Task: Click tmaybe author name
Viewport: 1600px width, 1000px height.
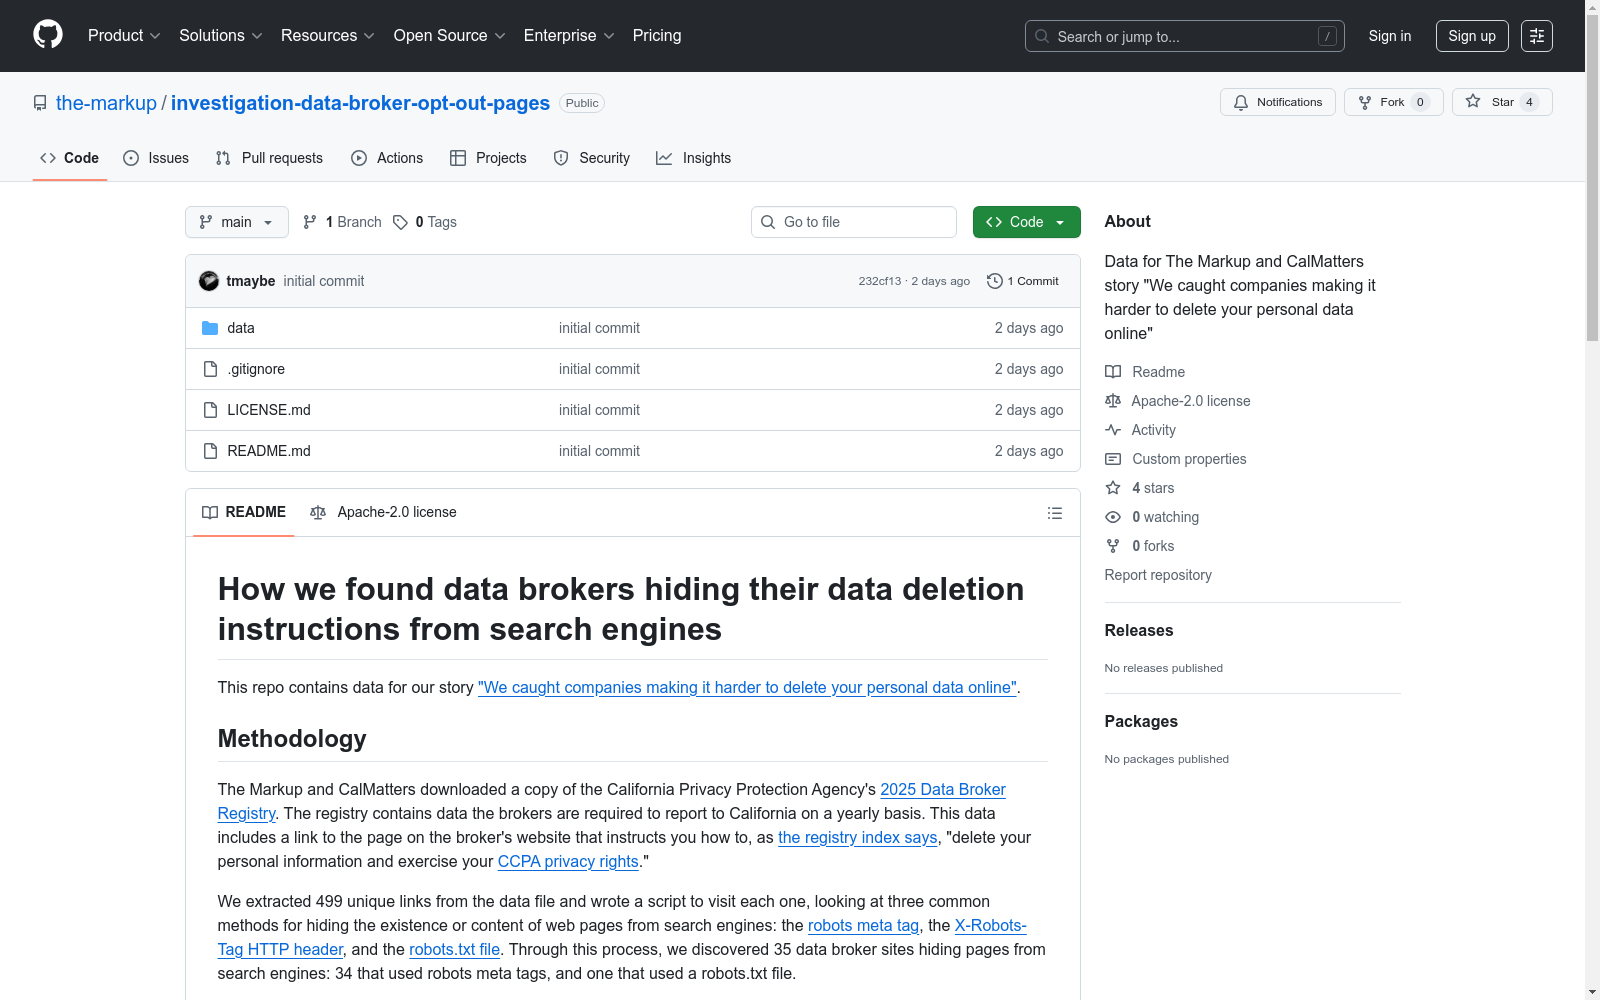Action: click(x=251, y=281)
